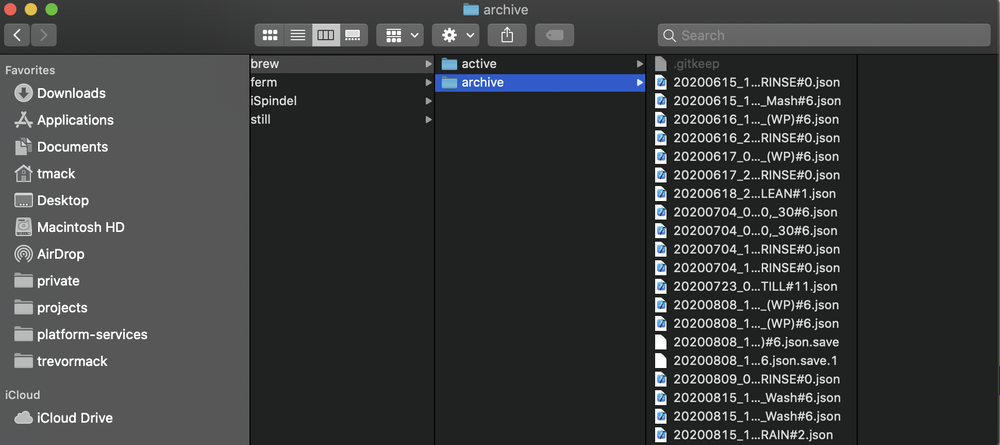Viewport: 1000px width, 445px height.
Task: Click the Edit Tags button
Action: pos(554,35)
